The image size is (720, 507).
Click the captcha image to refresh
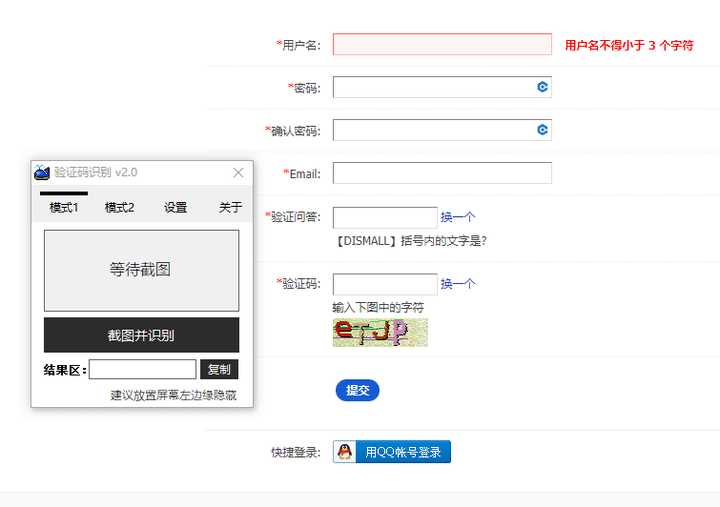[380, 332]
